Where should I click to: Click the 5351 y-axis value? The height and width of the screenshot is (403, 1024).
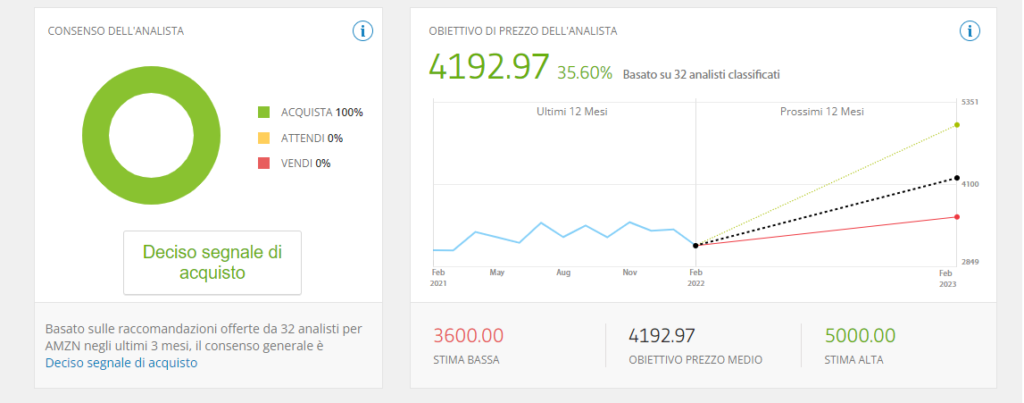click(970, 103)
